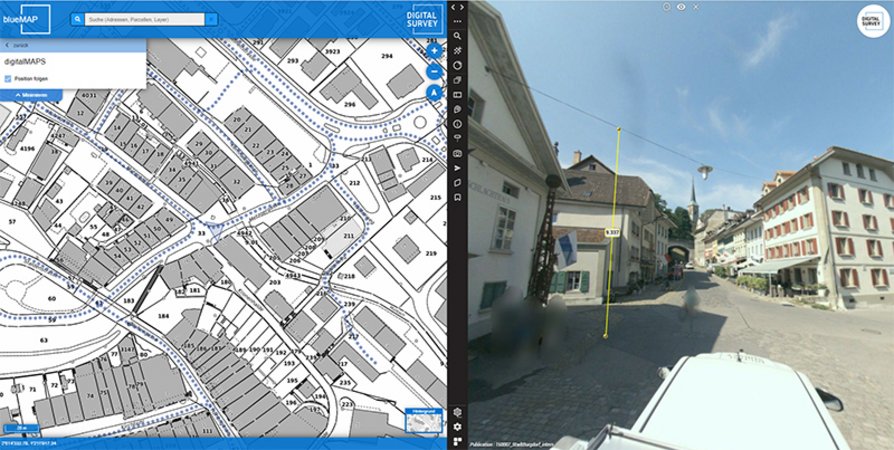Click the Publication text at the viewer bottom

pyautogui.click(x=512, y=445)
